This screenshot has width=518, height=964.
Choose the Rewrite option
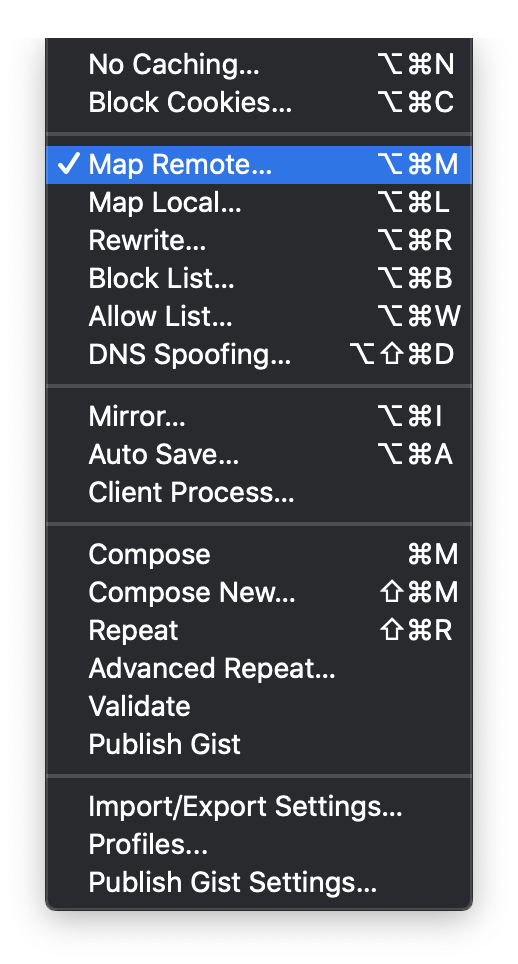259,240
